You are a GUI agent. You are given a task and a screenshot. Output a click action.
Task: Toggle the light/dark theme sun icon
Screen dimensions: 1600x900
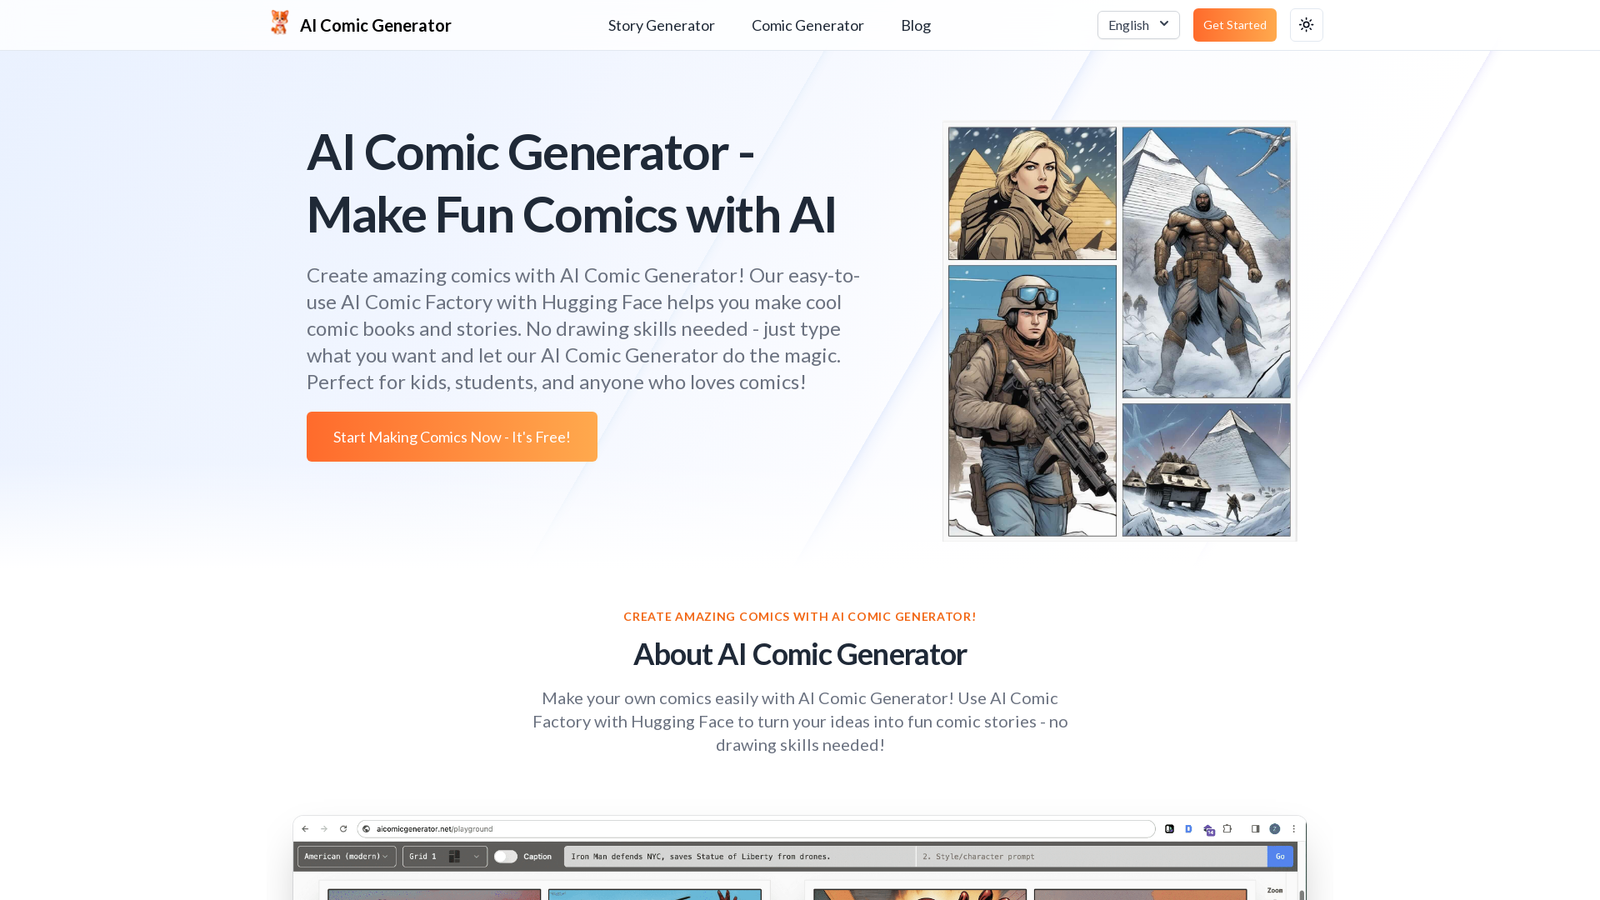point(1306,25)
